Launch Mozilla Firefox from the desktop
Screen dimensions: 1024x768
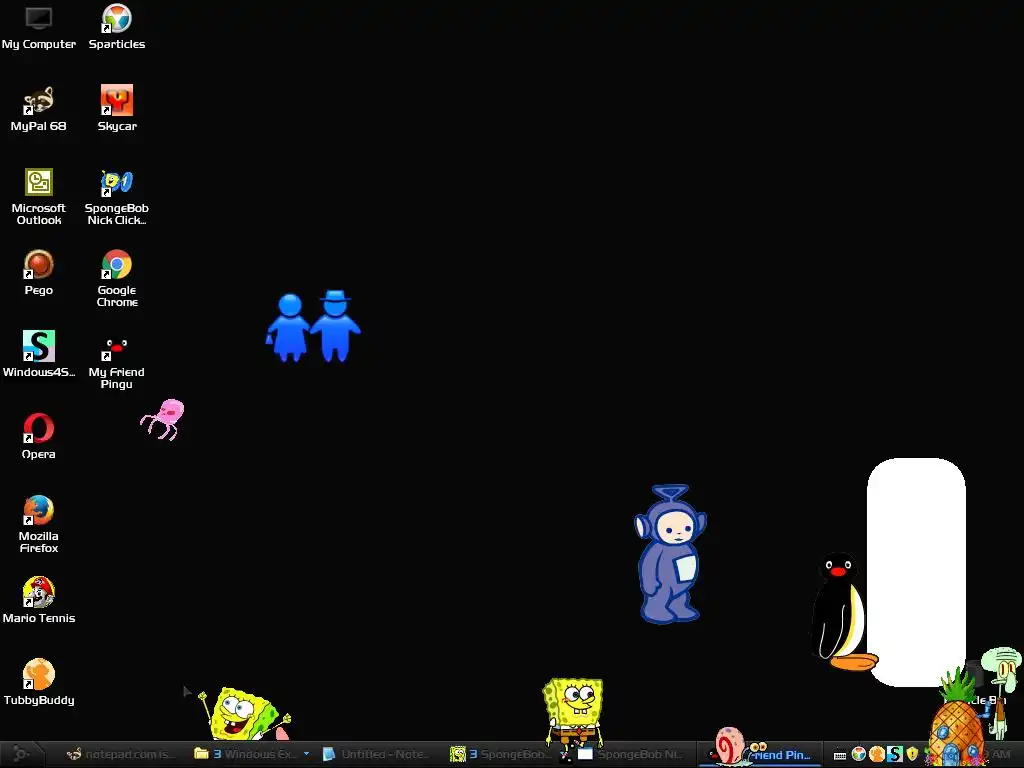[x=39, y=524]
